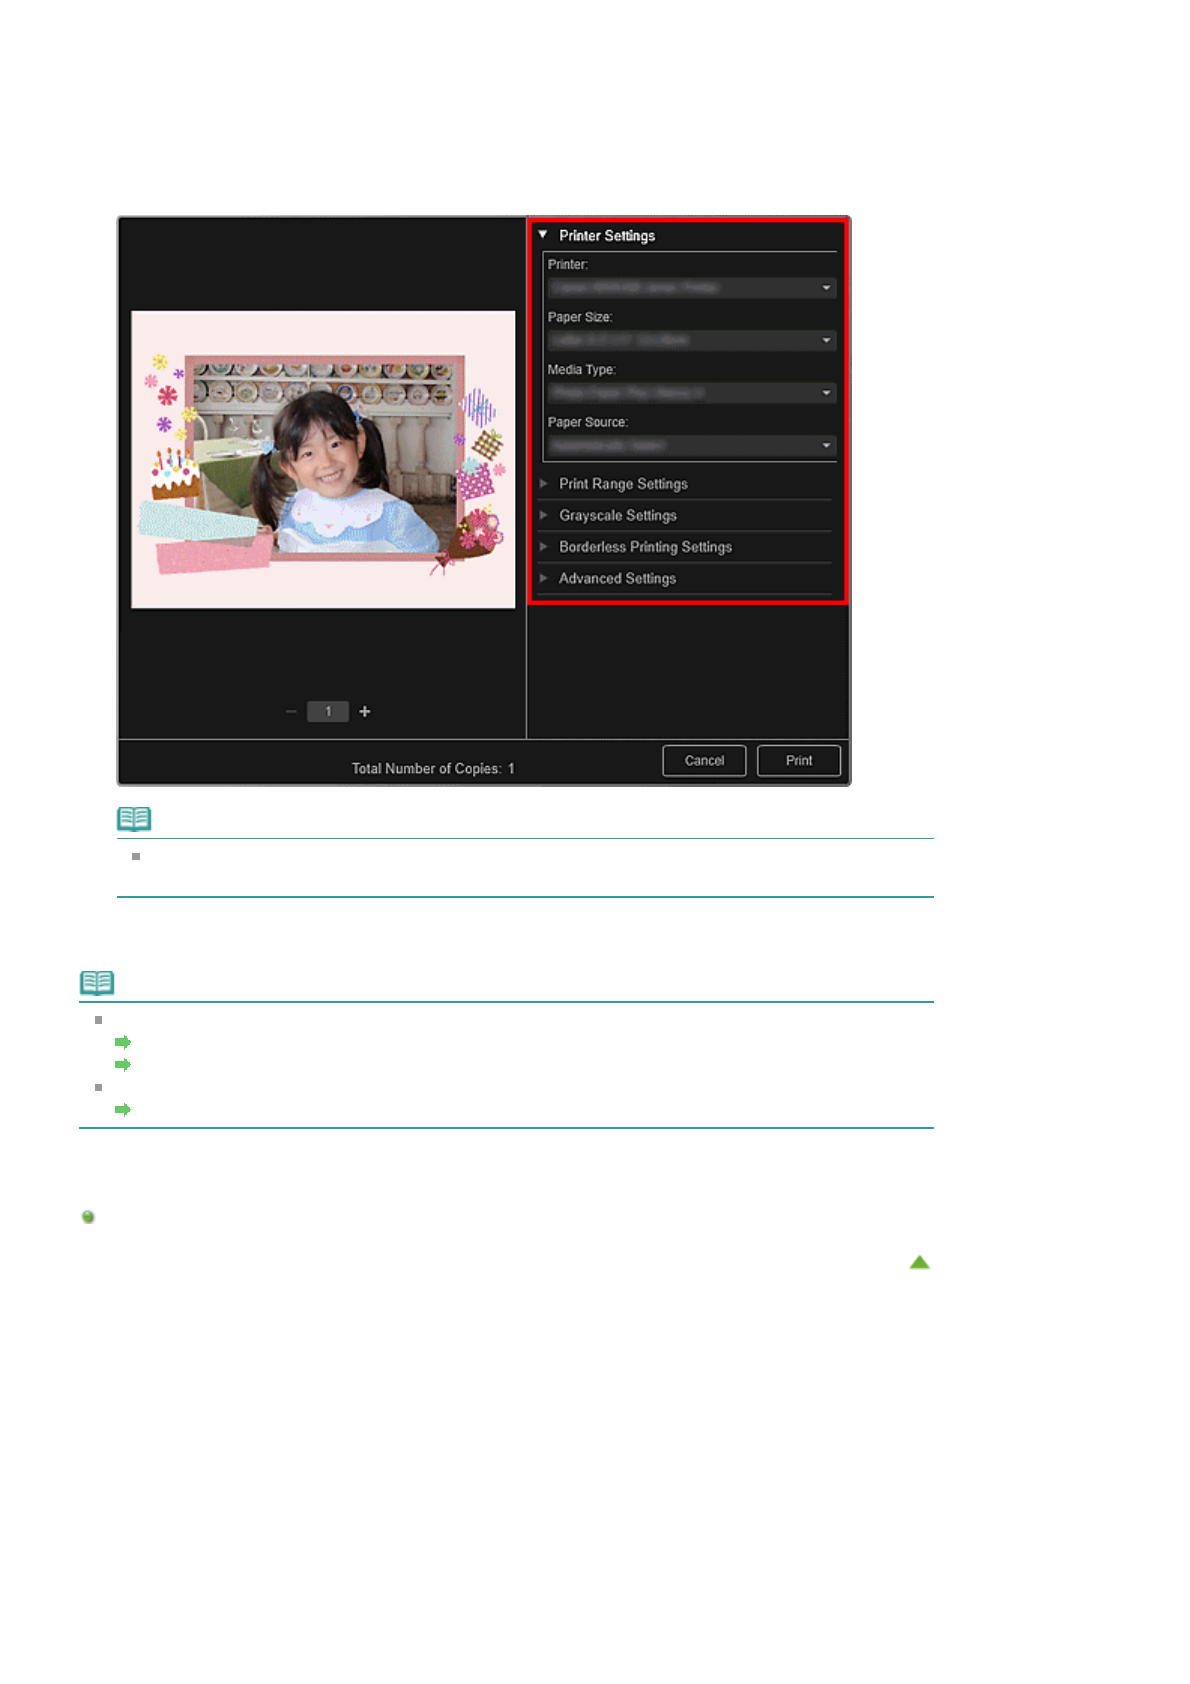
Task: Click the green page-top triangle icon
Action: (920, 1263)
